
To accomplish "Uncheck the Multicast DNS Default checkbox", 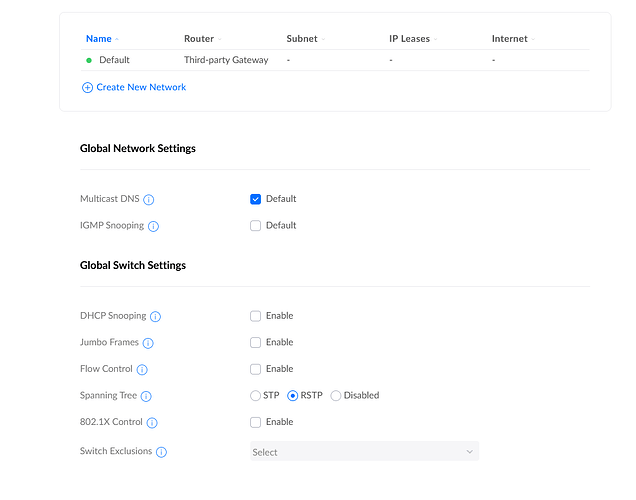I will click(x=256, y=199).
